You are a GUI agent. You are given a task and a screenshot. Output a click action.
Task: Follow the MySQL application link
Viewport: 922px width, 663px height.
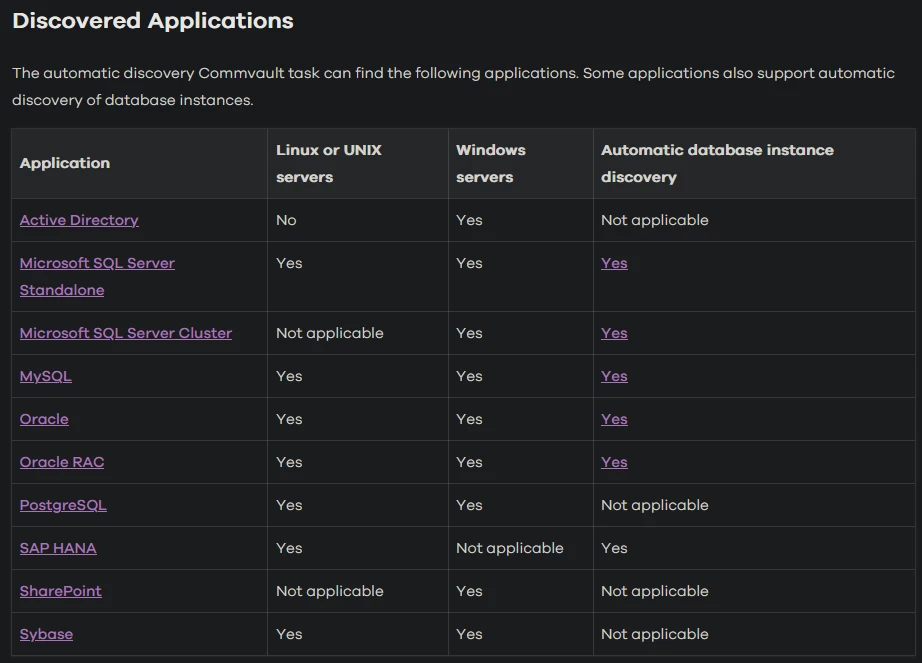[x=46, y=376]
